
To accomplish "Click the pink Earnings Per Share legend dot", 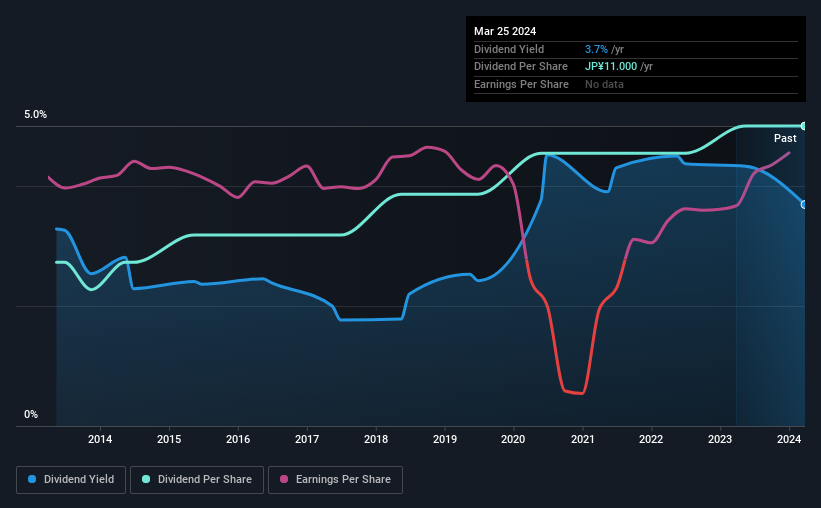I will (x=284, y=479).
